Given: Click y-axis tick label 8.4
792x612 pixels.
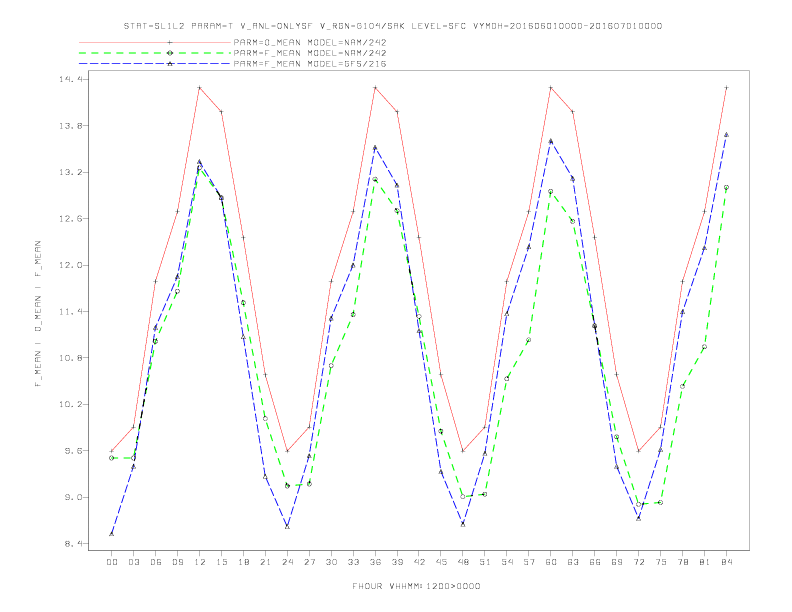Looking at the screenshot, I should pyautogui.click(x=74, y=544).
